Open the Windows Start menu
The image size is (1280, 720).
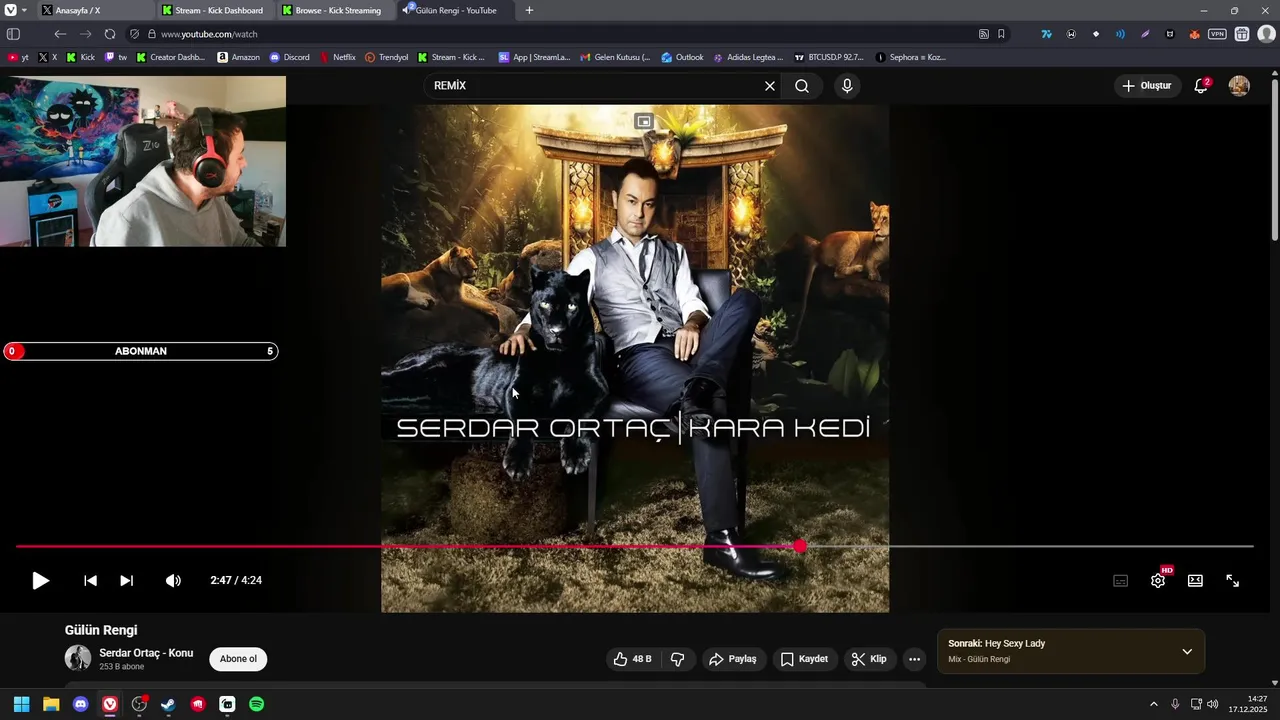click(x=21, y=704)
